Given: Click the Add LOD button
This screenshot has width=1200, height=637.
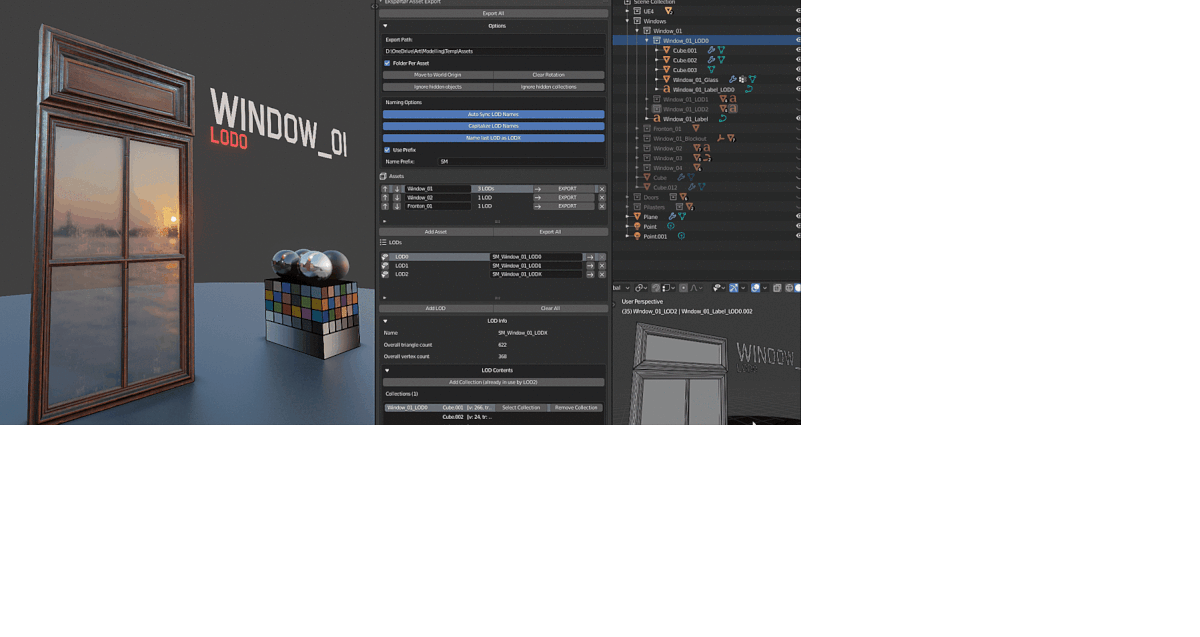Looking at the screenshot, I should pos(436,308).
